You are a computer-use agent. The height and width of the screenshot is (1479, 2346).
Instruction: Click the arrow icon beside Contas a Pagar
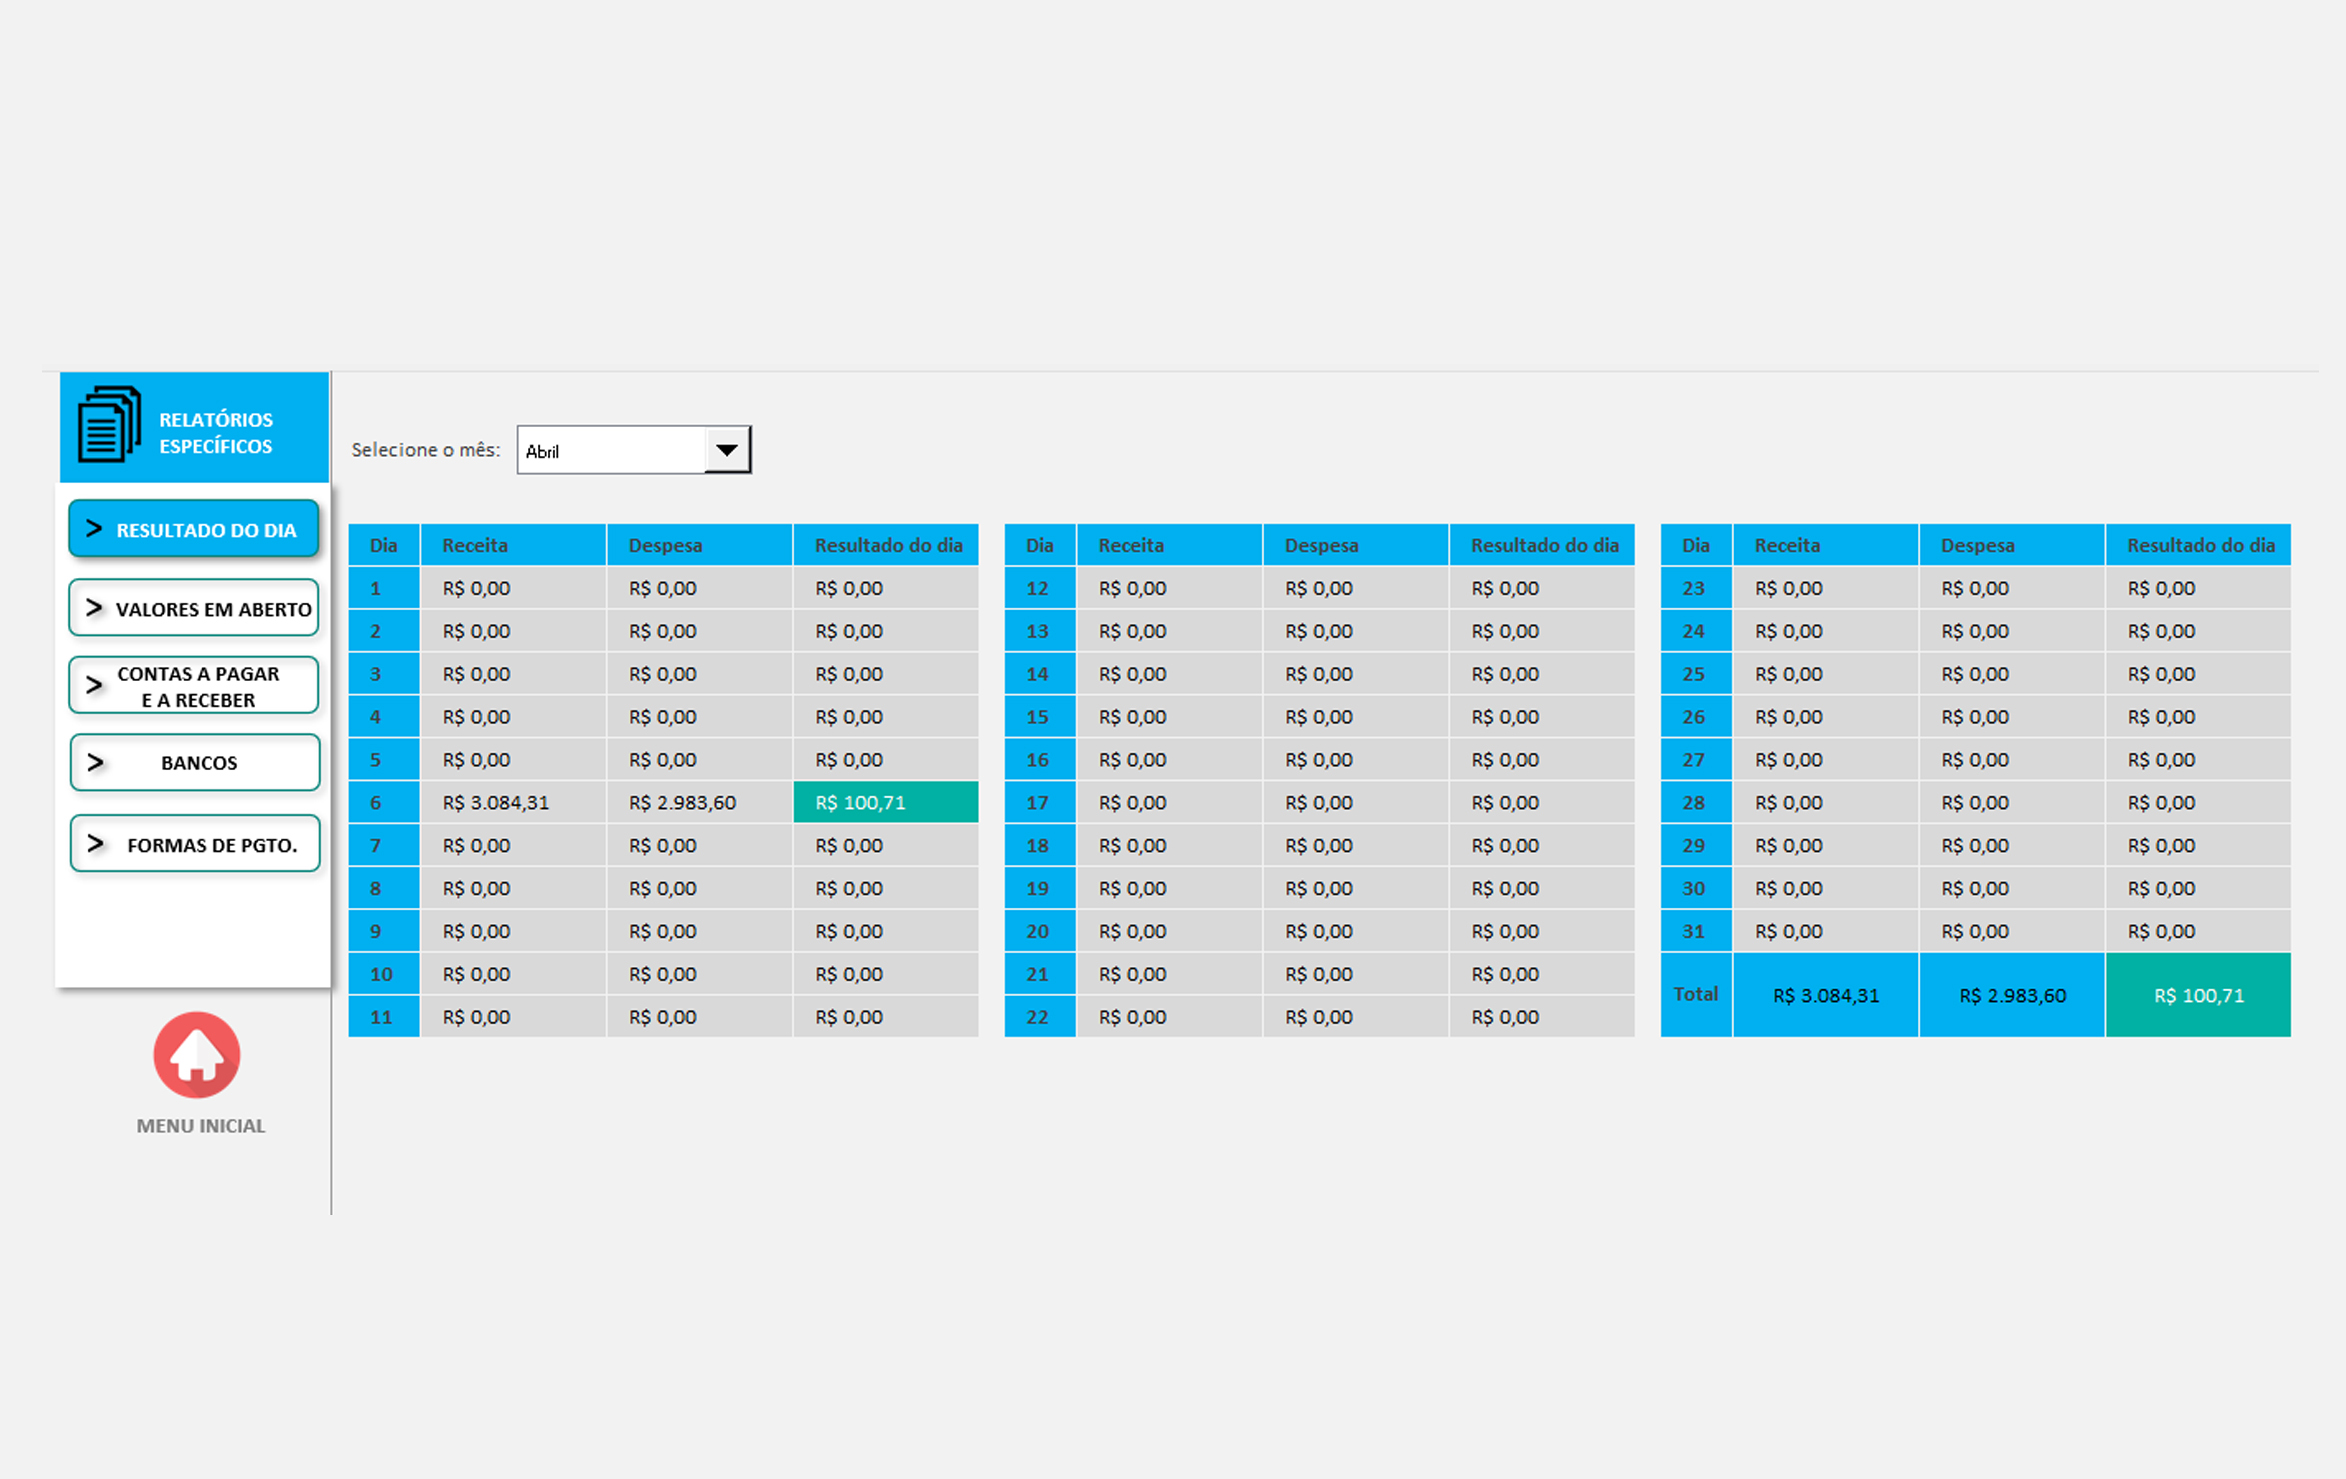click(94, 685)
